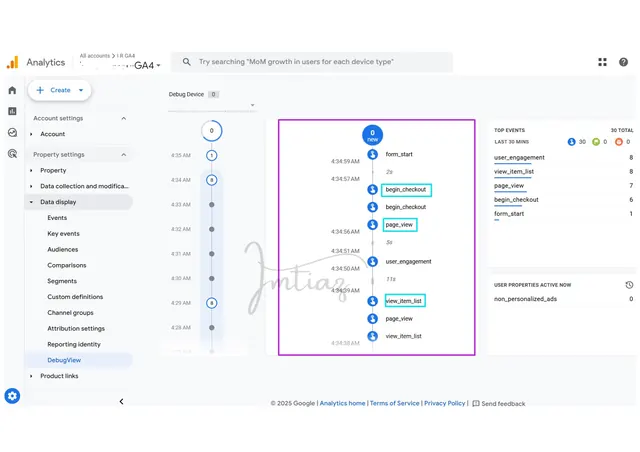This screenshot has height=452, width=640.
Task: Open Attribution settings in sidebar
Action: click(76, 328)
